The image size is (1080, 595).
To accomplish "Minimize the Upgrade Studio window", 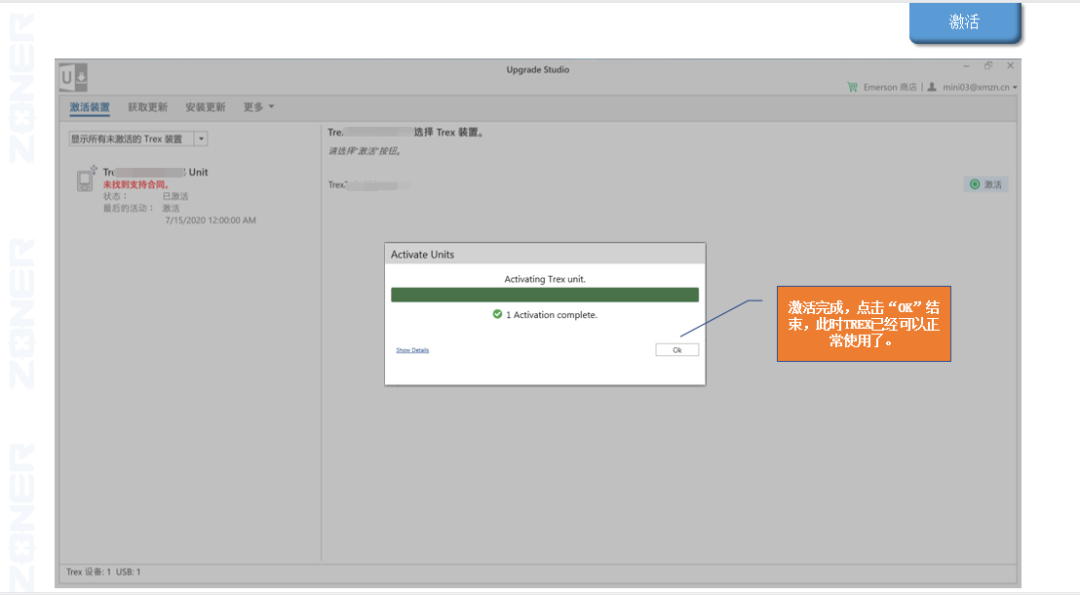I will coord(966,66).
